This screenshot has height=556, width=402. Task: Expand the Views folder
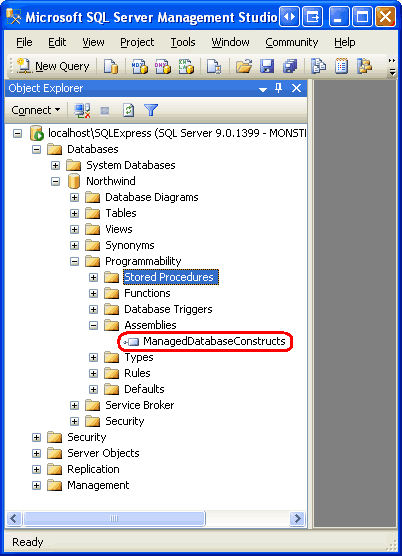coord(74,229)
